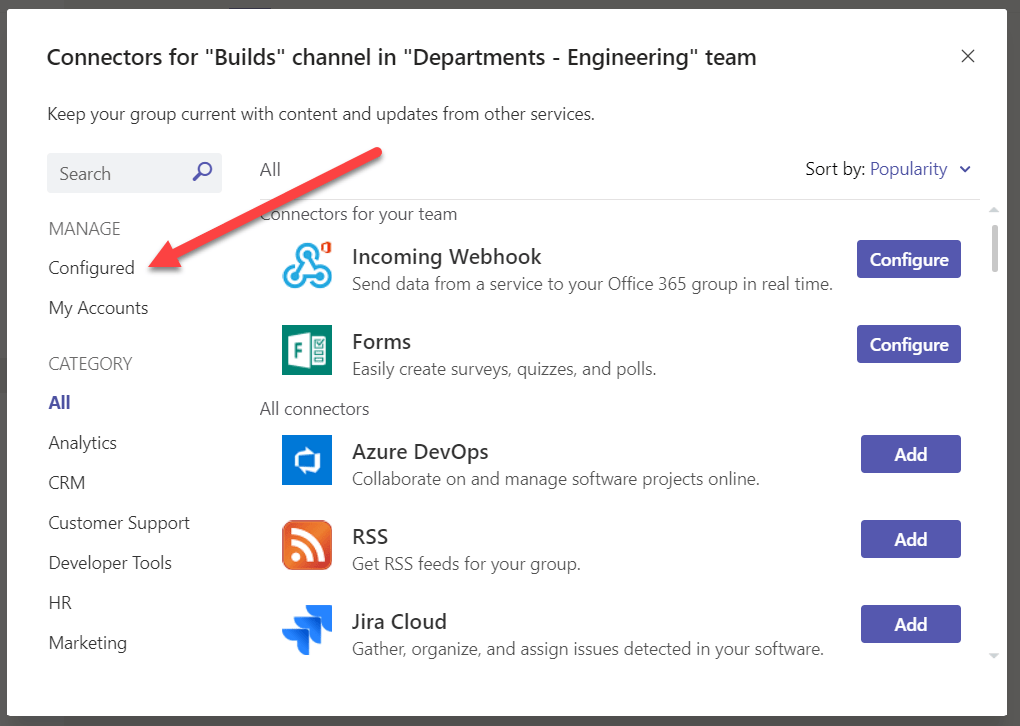This screenshot has height=726, width=1020.
Task: Add the Azure DevOps connector
Action: coord(910,454)
